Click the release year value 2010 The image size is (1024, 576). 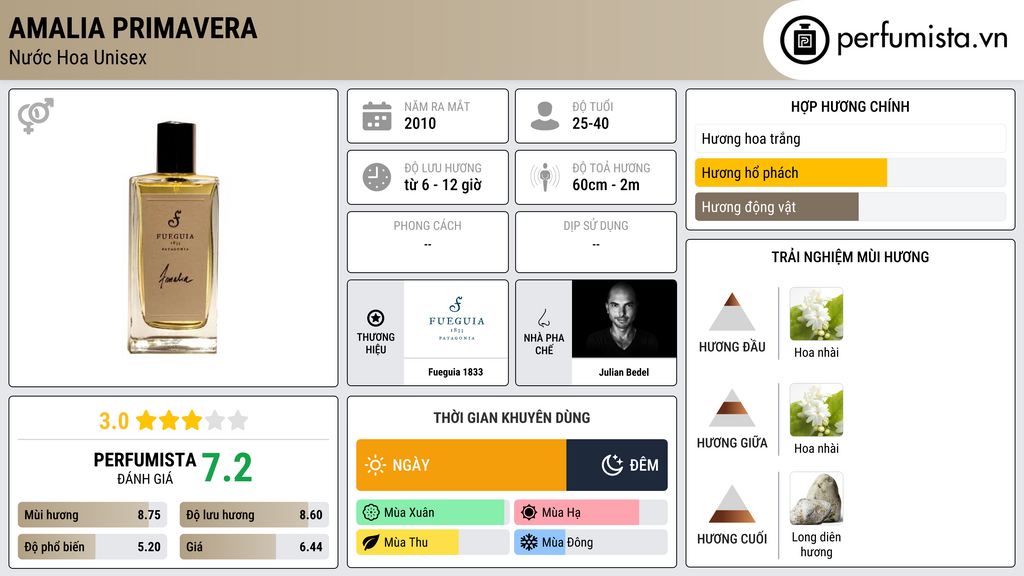pos(420,124)
